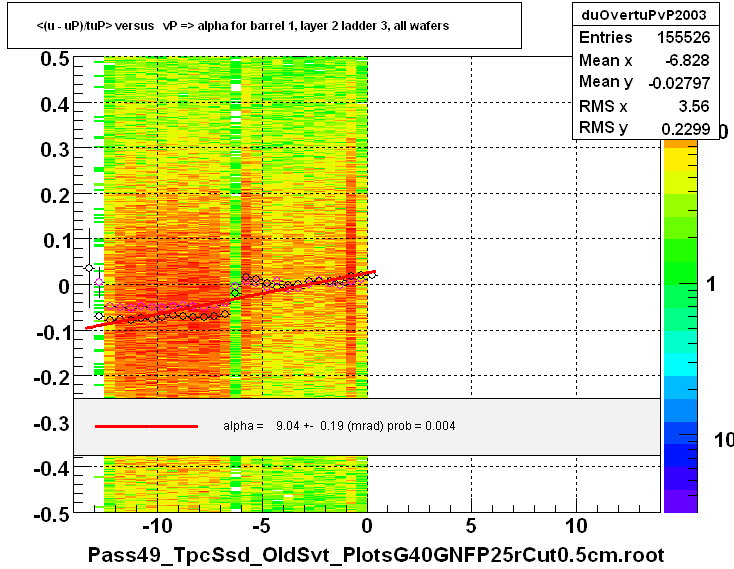This screenshot has height=569, width=734.
Task: Click the alpha = 9.04 legend text
Action: coord(339,426)
